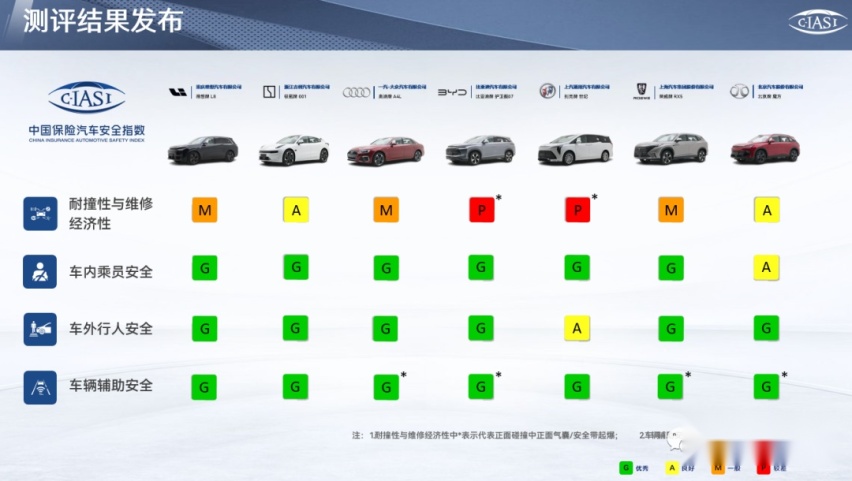Click the 车内乘员安全 seatbelt occupant icon
852x481 pixels.
tap(40, 271)
